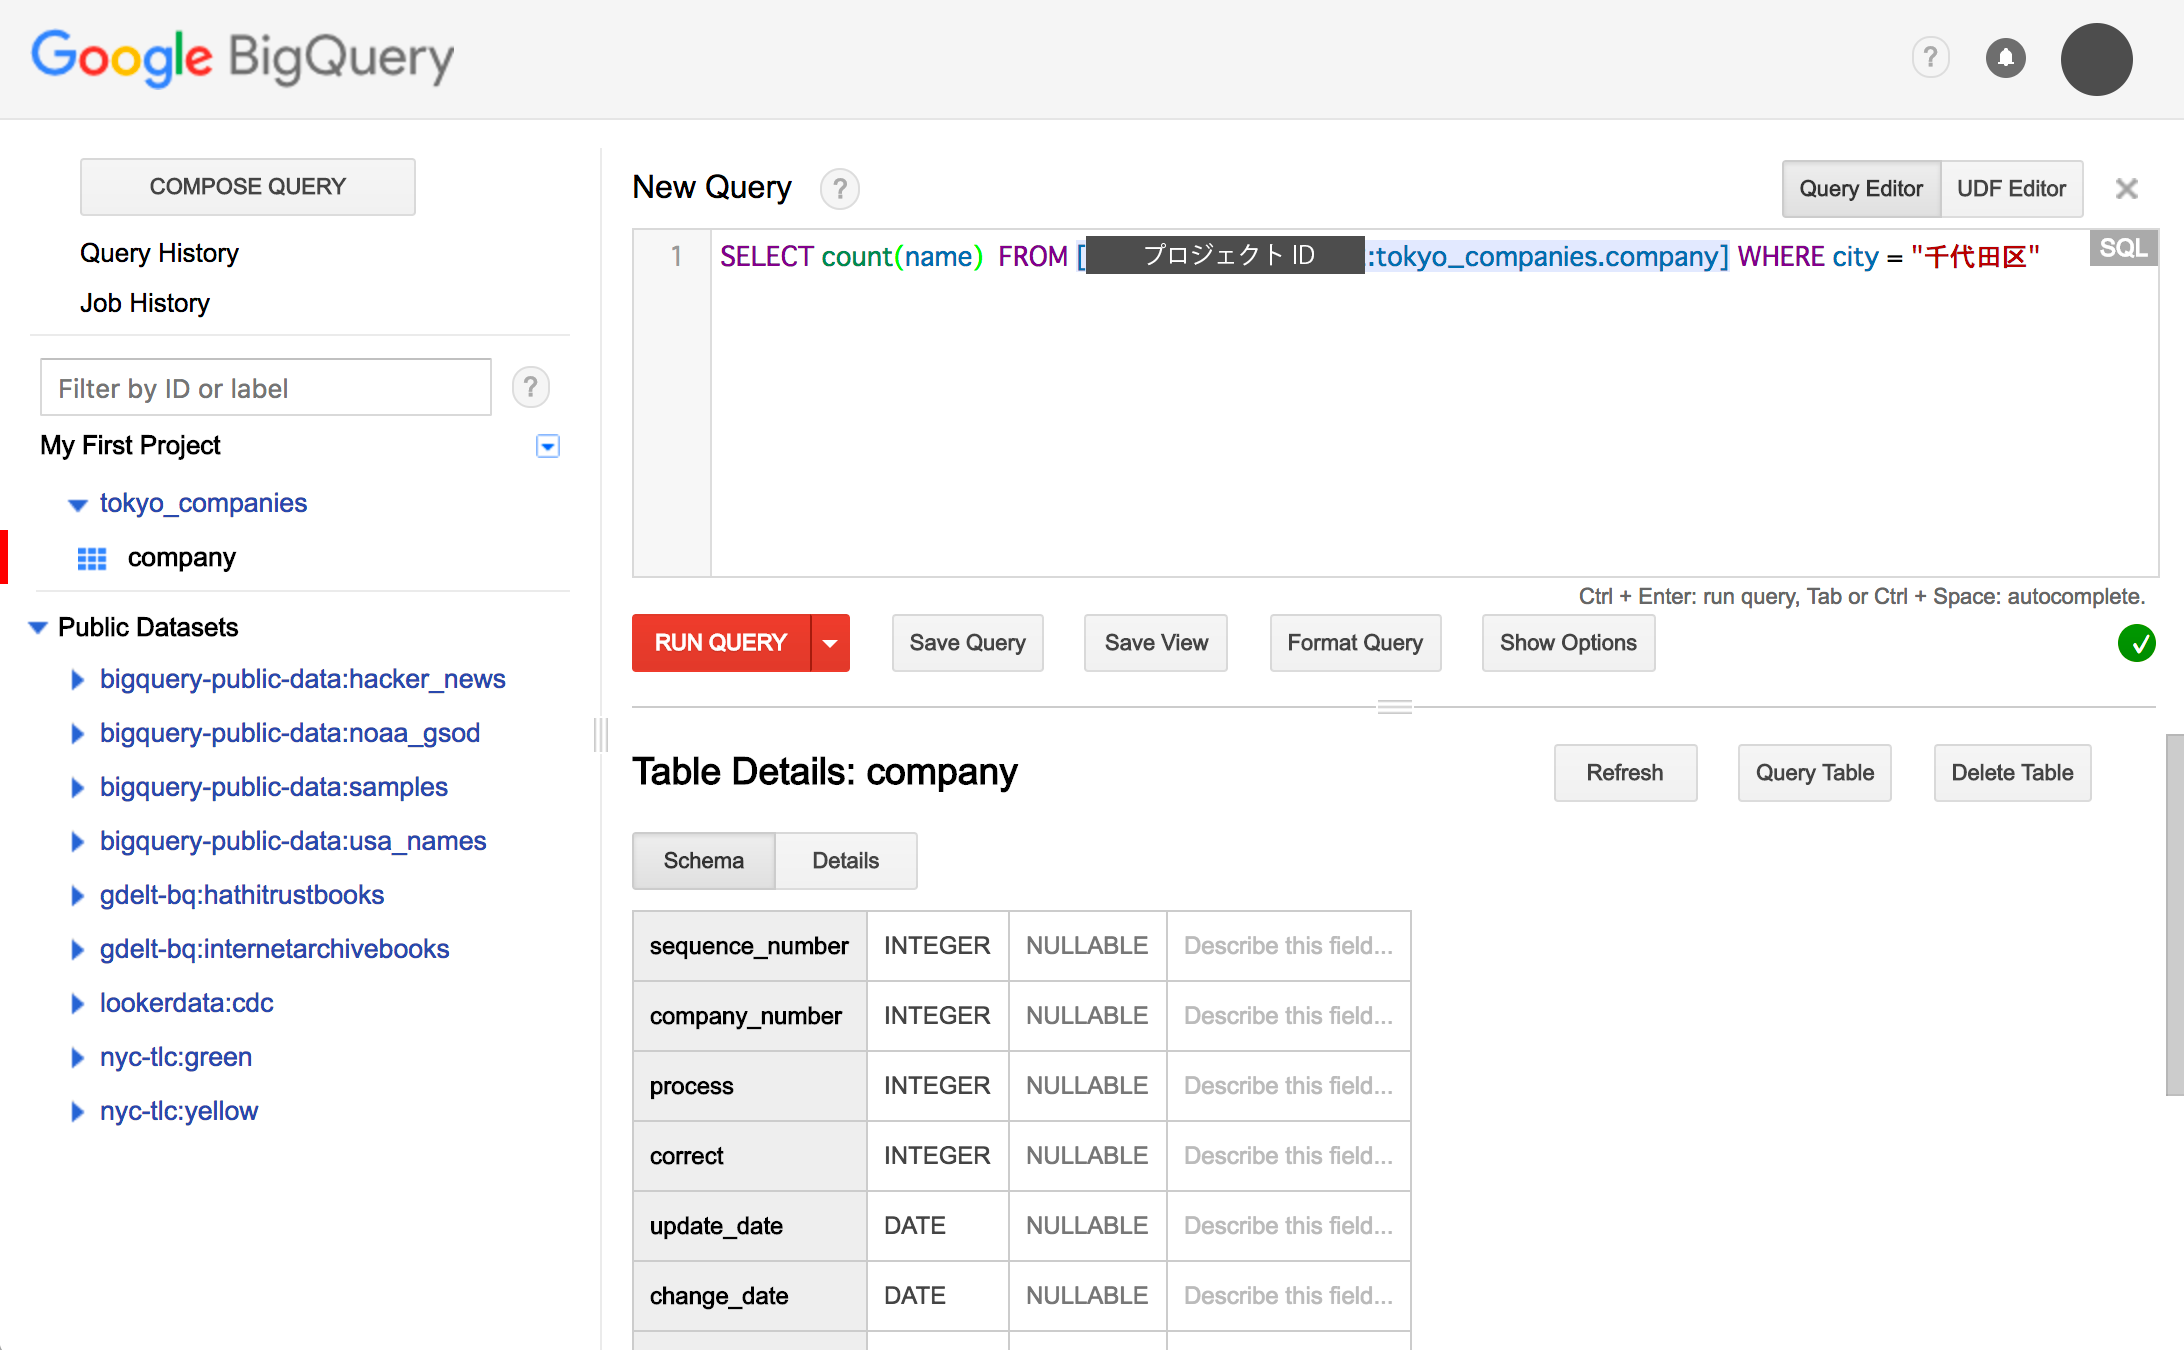2184x1350 pixels.
Task: Expand bigquery-public-data:samples dataset
Action: click(78, 788)
